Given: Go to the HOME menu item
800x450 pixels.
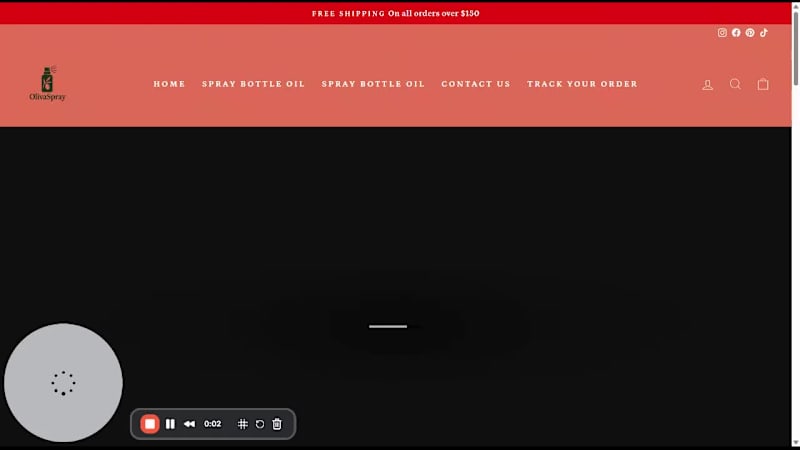Looking at the screenshot, I should pos(169,84).
